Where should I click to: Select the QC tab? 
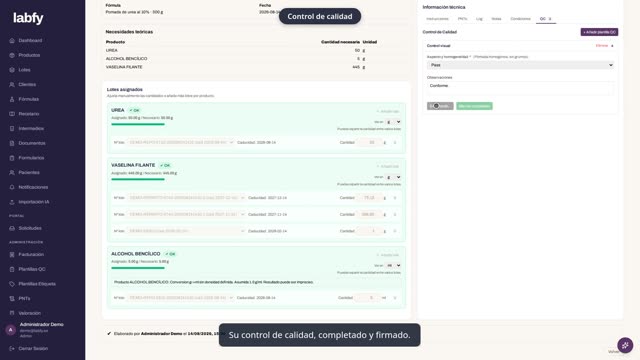coord(546,19)
